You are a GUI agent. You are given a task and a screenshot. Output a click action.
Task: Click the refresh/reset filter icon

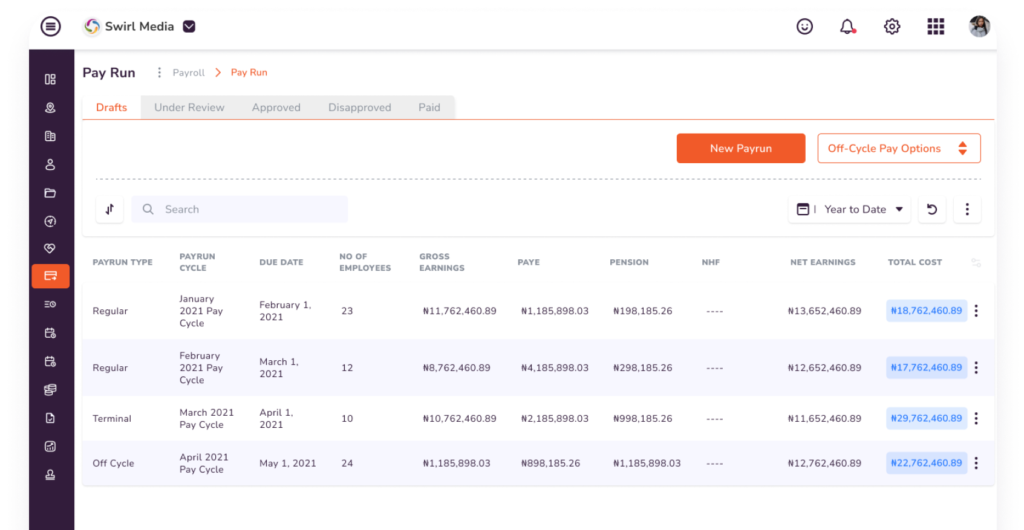pyautogui.click(x=932, y=209)
